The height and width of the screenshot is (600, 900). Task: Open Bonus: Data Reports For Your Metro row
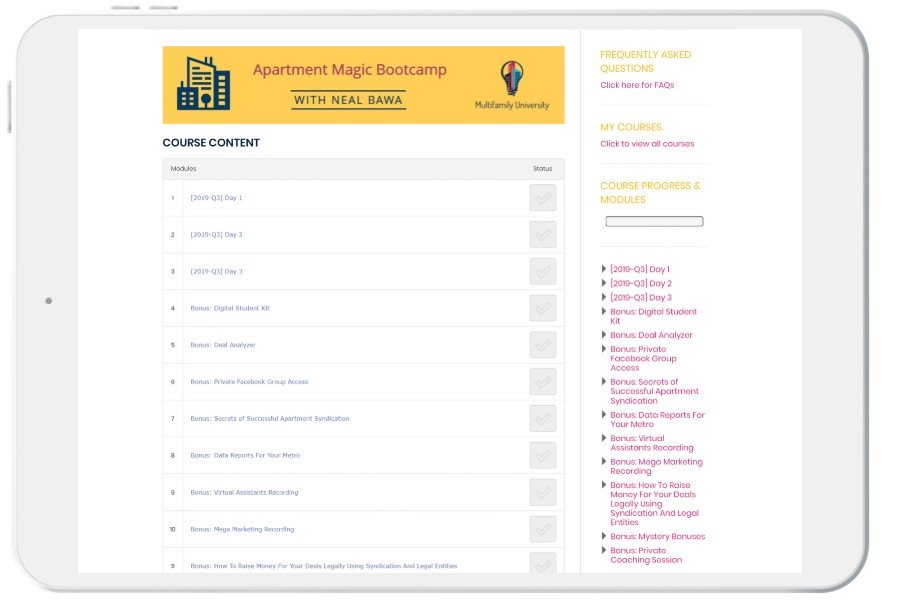pyautogui.click(x=245, y=455)
